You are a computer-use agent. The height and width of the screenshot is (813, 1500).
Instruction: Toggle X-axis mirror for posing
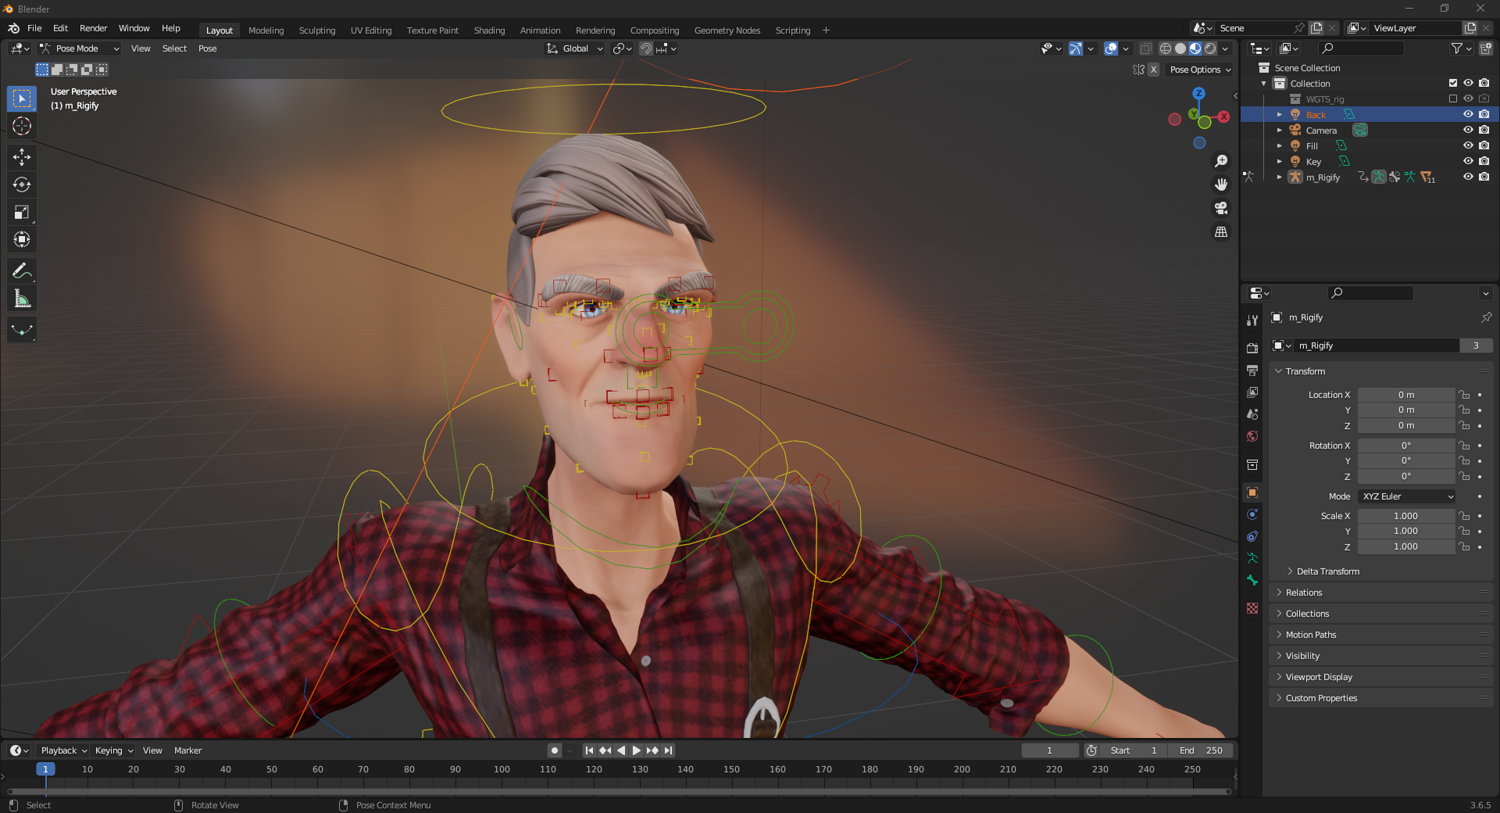(x=1153, y=70)
